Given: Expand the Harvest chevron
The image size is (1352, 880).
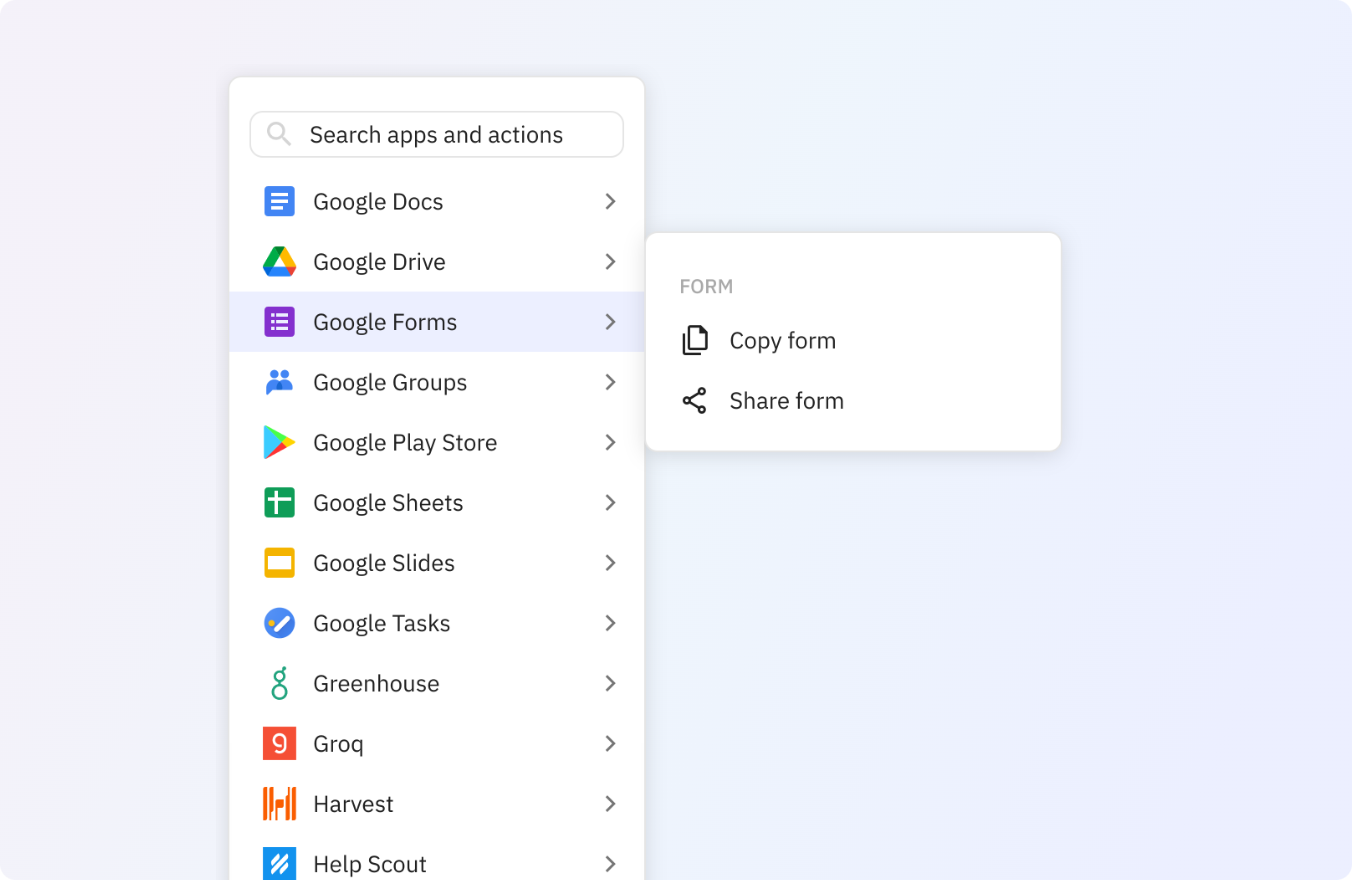Looking at the screenshot, I should click(x=610, y=804).
